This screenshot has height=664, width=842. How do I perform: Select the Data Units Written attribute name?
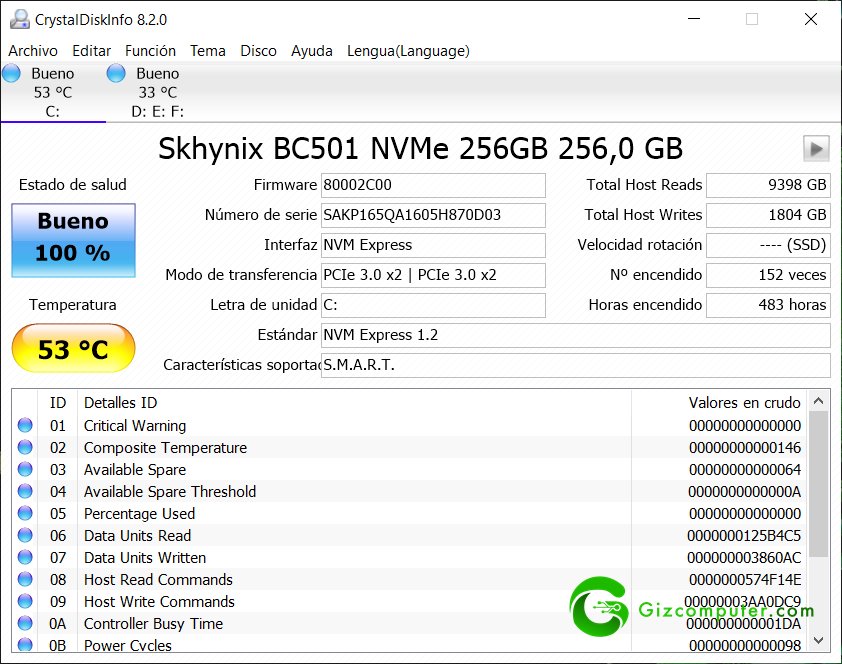[145, 558]
